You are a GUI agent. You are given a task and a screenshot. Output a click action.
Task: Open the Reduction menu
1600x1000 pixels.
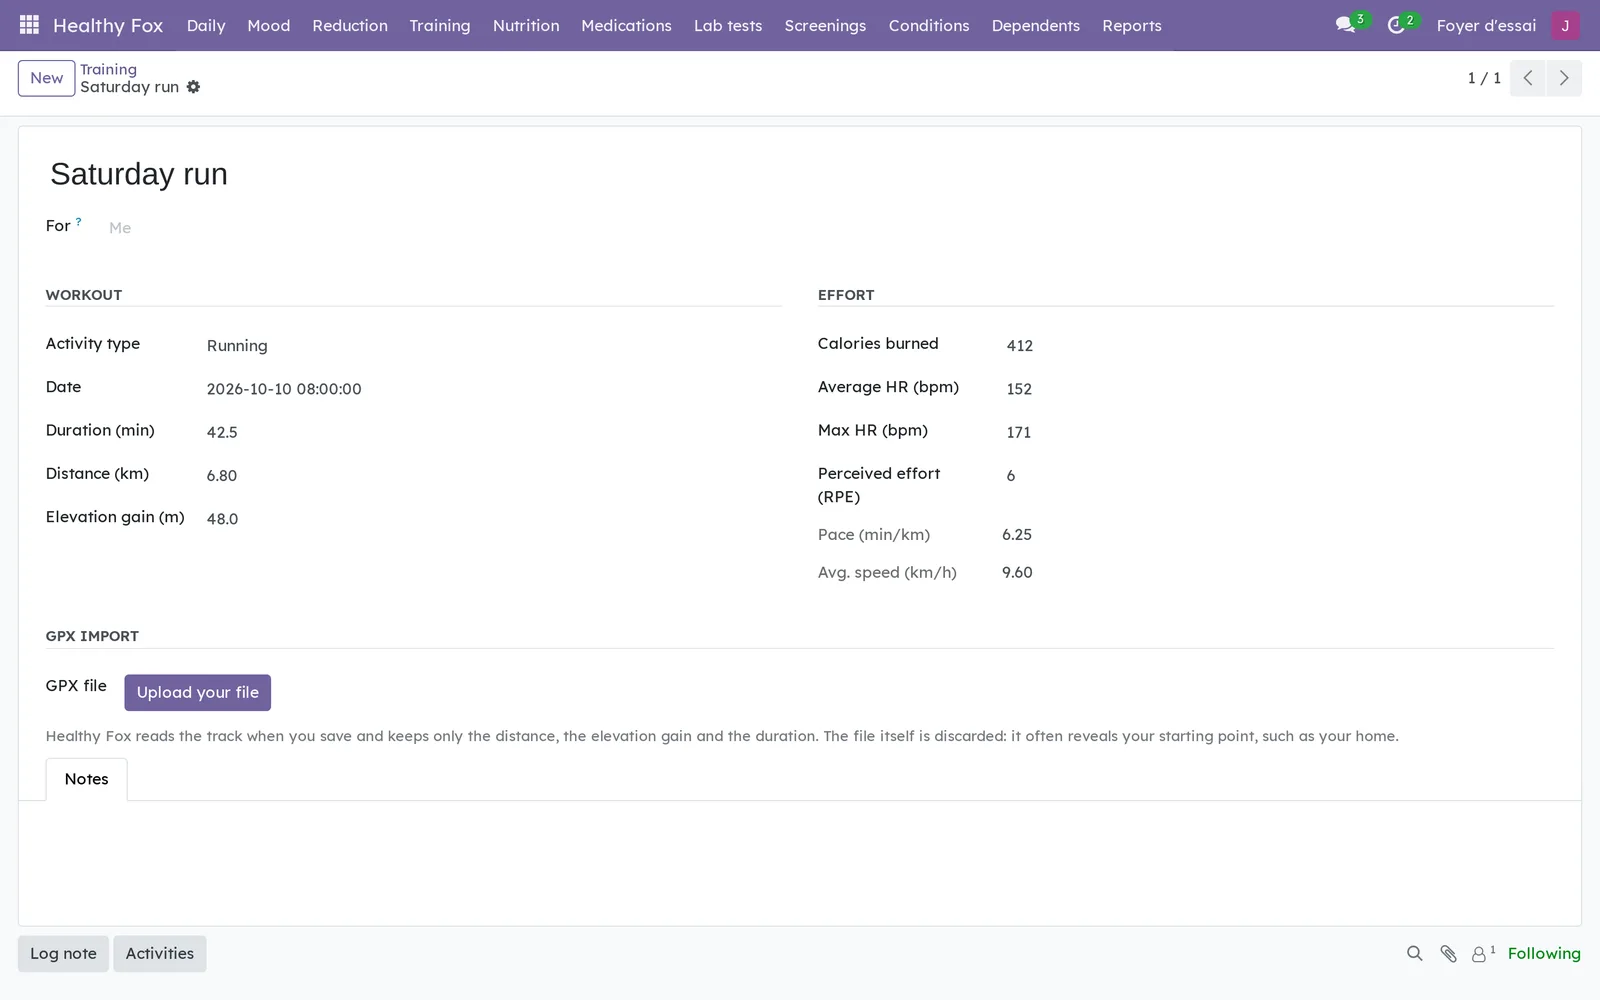coord(350,25)
